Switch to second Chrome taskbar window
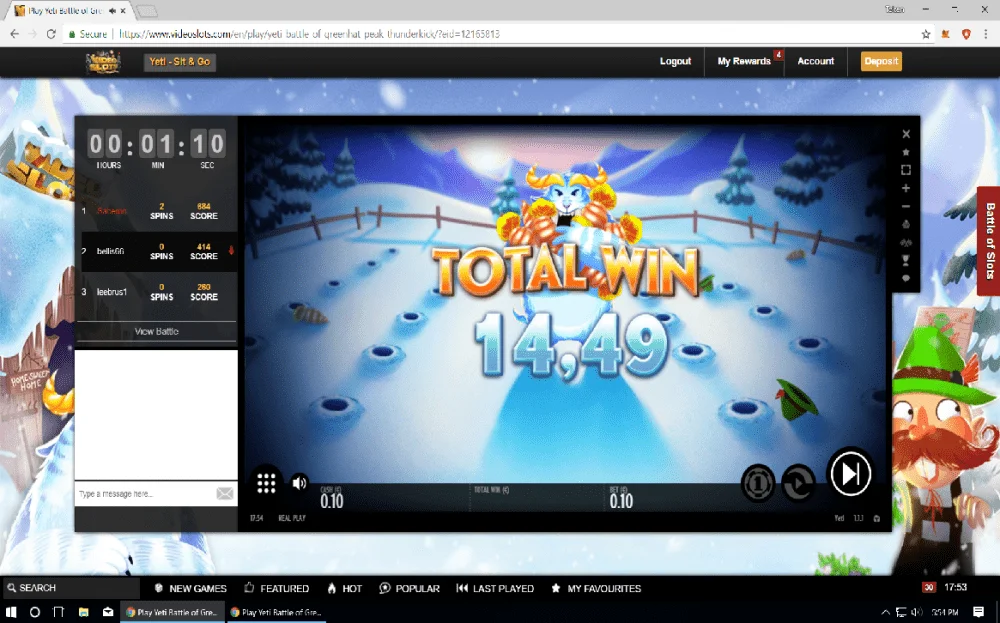The height and width of the screenshot is (623, 1000). click(x=277, y=612)
